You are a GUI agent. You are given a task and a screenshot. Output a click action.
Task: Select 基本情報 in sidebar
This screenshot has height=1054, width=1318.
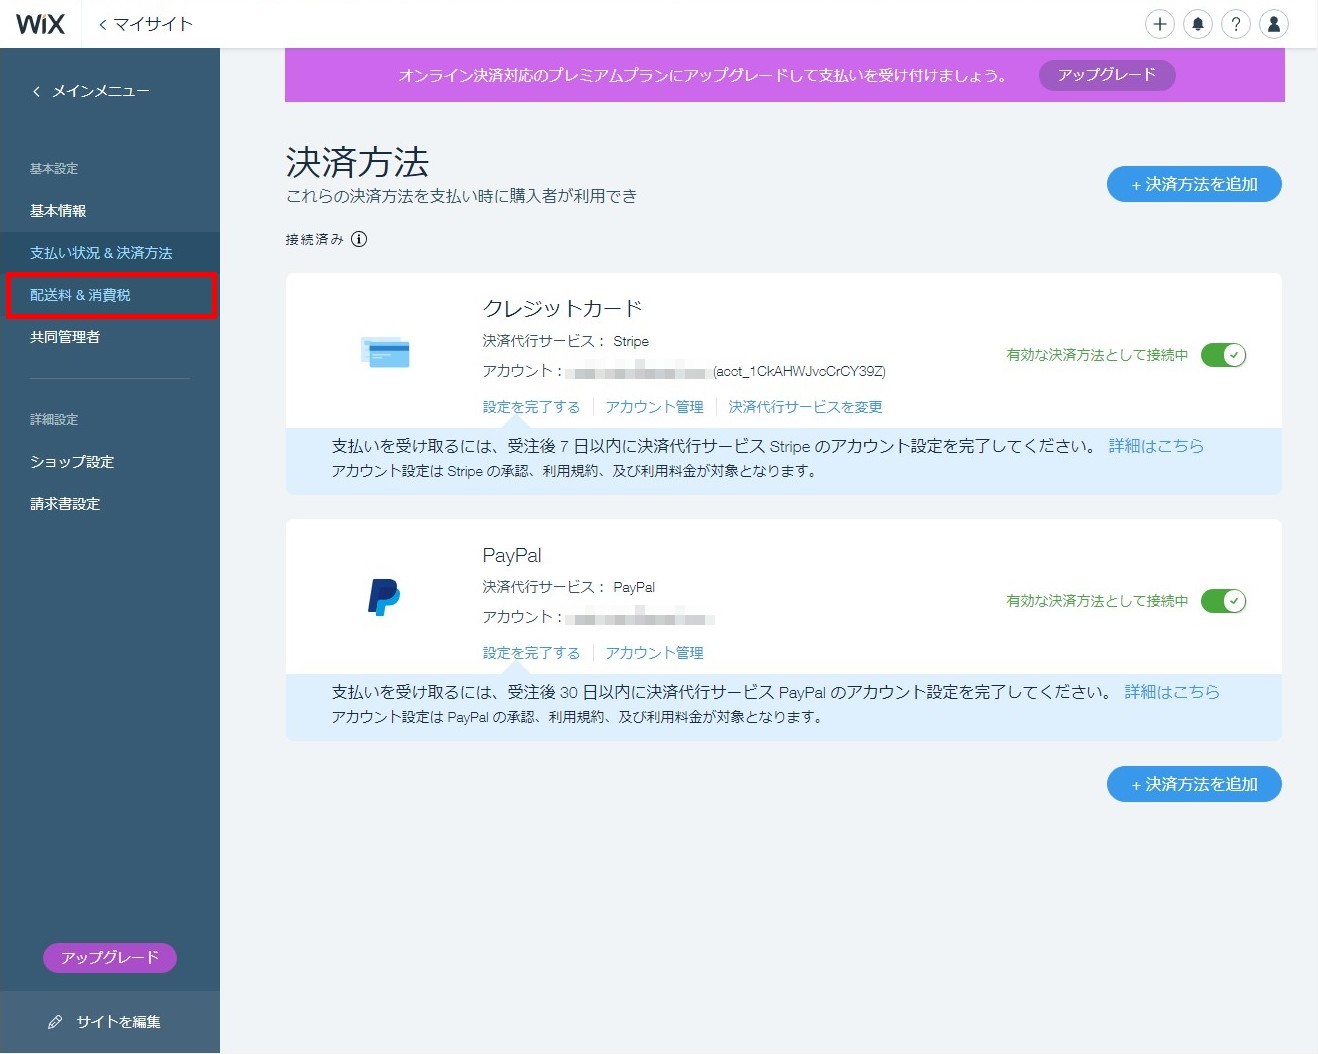58,211
